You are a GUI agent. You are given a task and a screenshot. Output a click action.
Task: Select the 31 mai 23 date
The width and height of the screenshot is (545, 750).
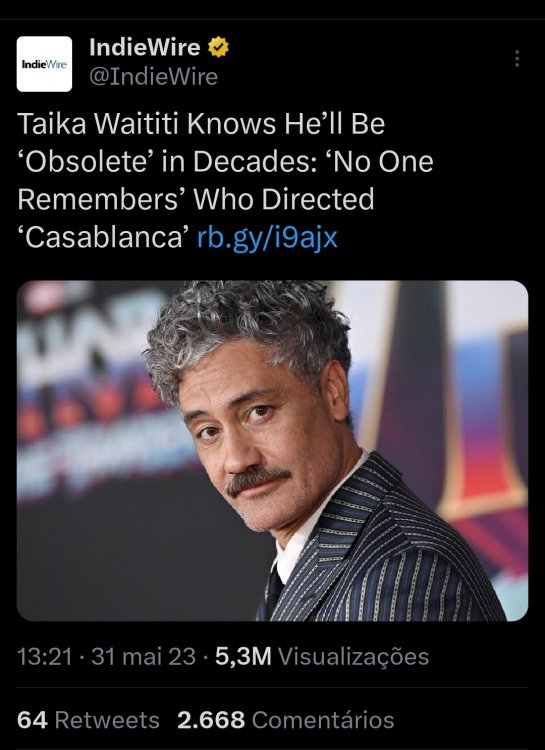(144, 656)
